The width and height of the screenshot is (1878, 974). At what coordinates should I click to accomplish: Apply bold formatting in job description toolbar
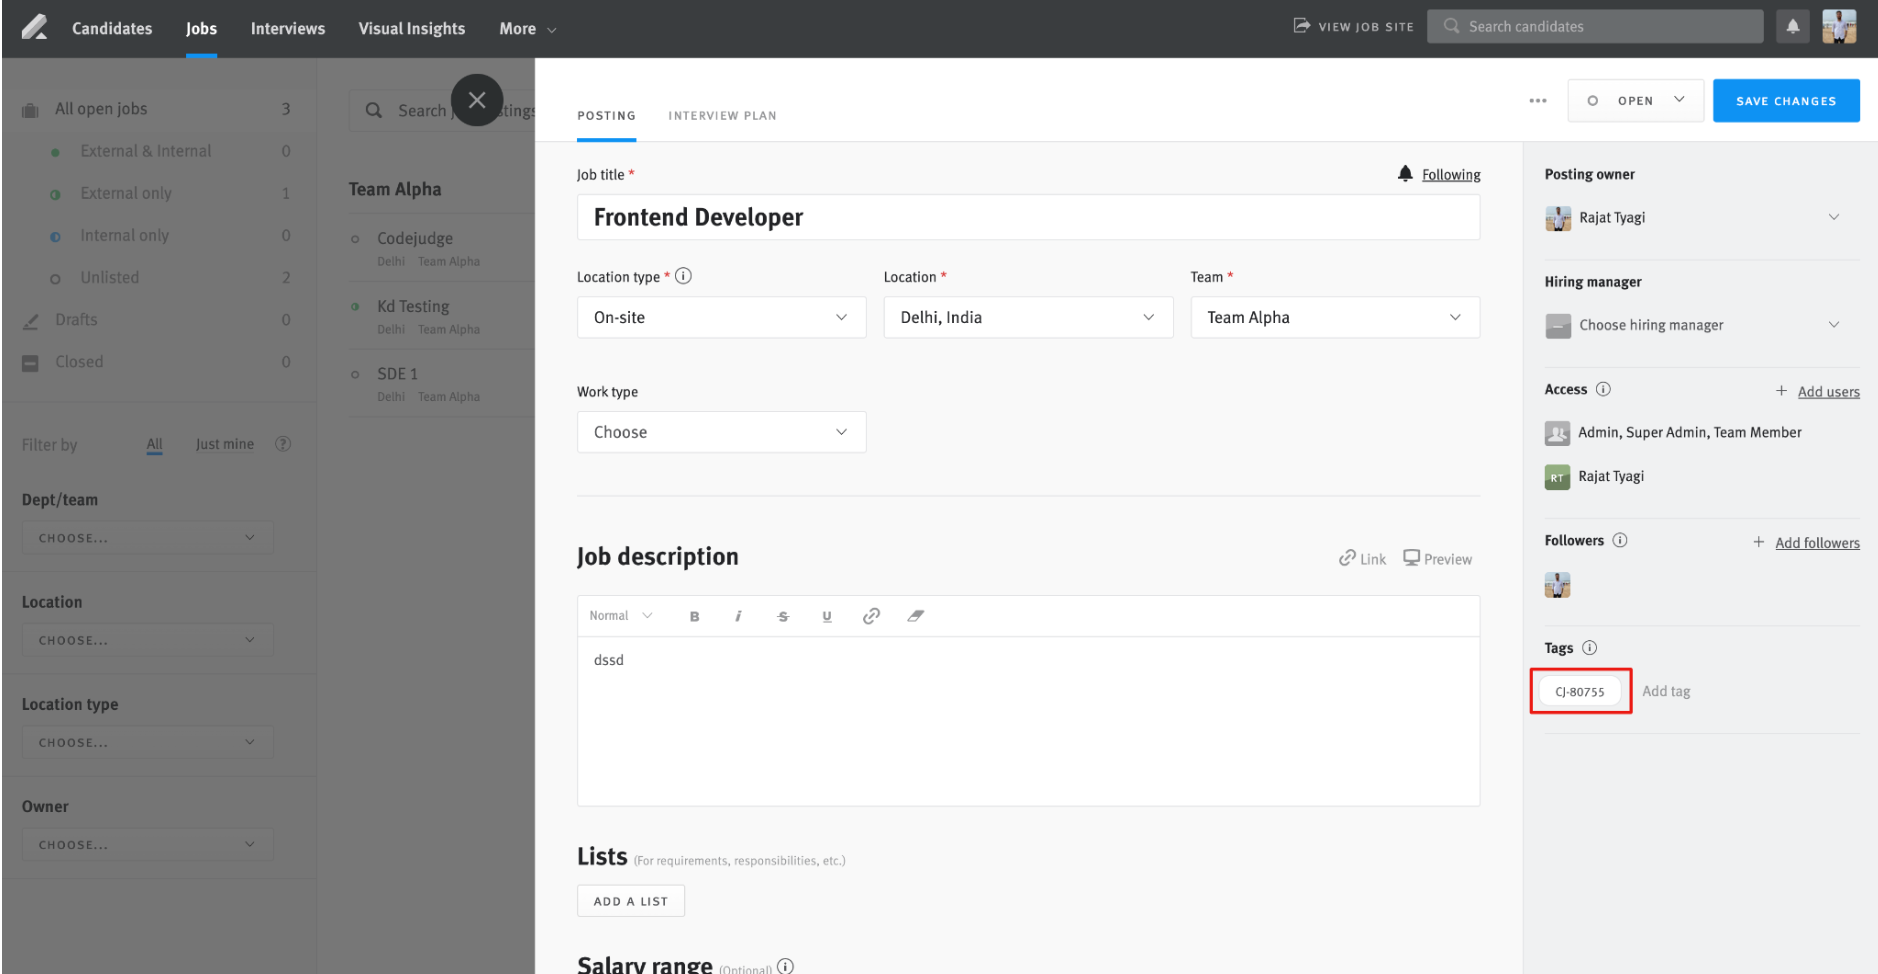[x=695, y=615]
